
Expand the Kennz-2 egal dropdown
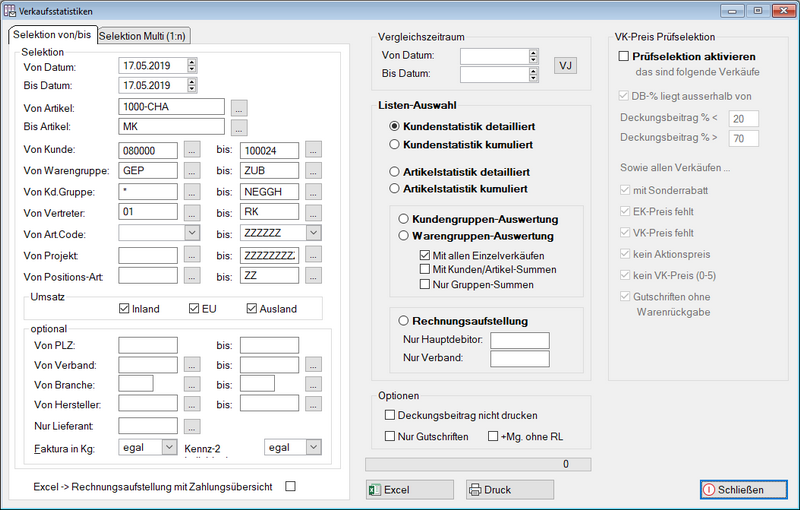click(312, 447)
